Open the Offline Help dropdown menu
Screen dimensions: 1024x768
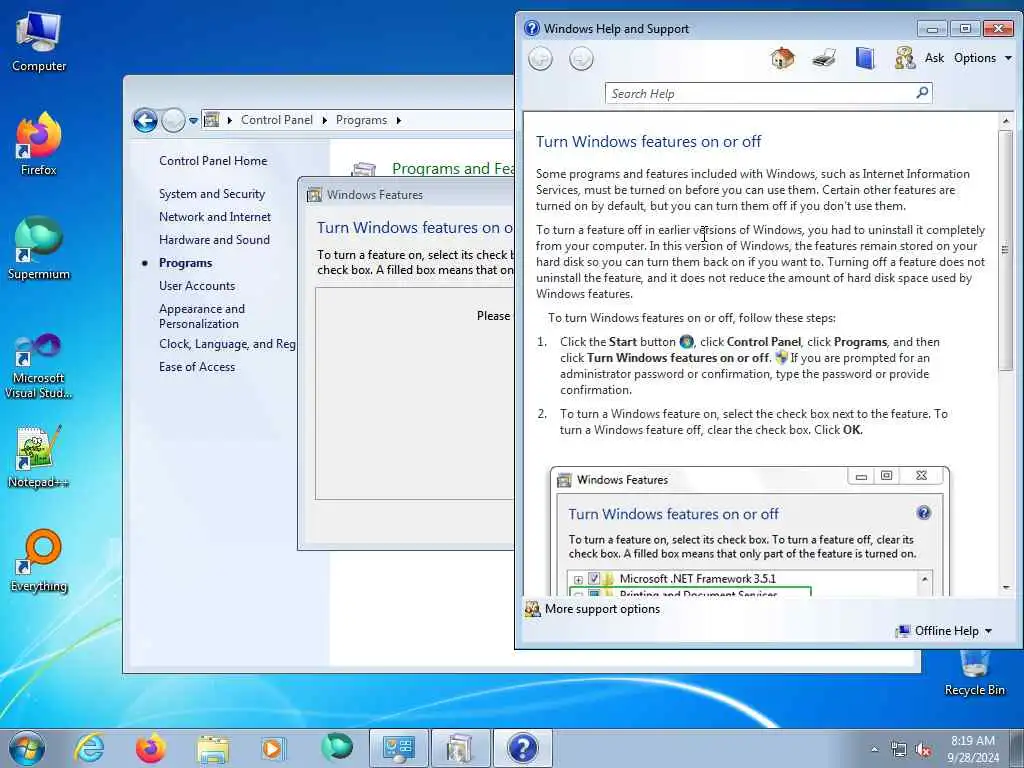(x=944, y=631)
